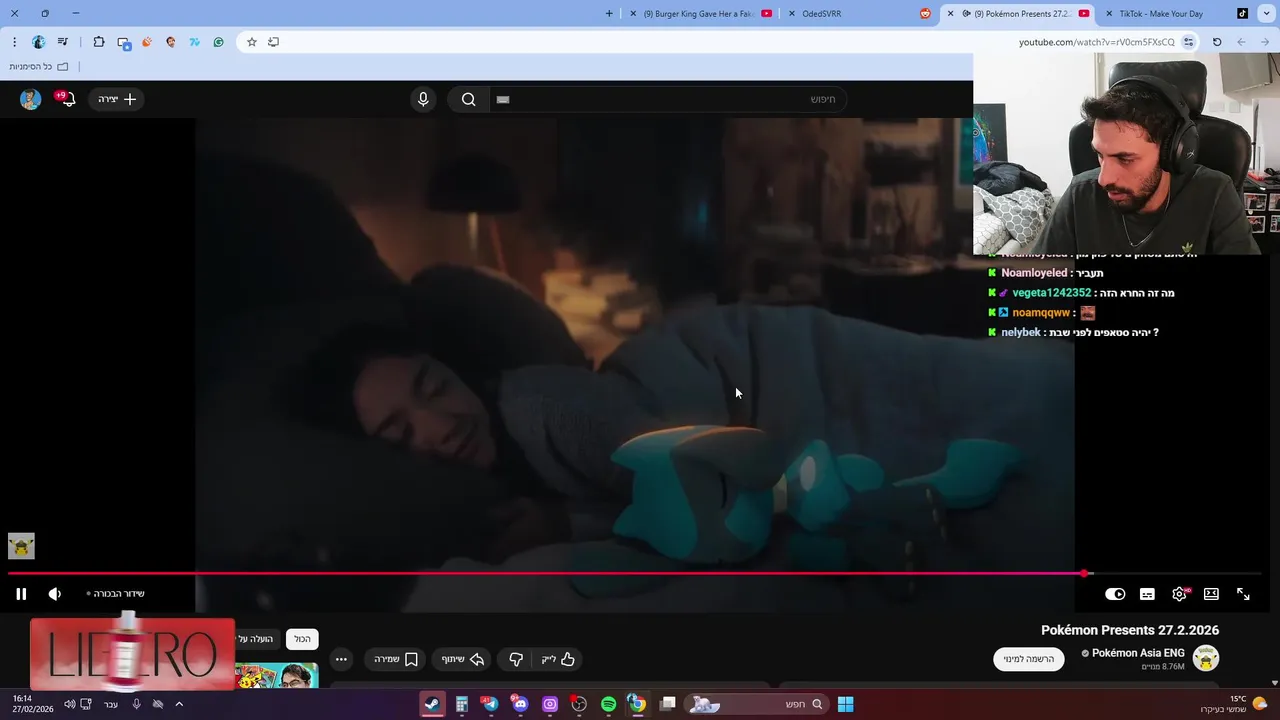Screen dimensions: 1280x720
Task: Click the taskbar search box חפש
Action: pos(757,704)
